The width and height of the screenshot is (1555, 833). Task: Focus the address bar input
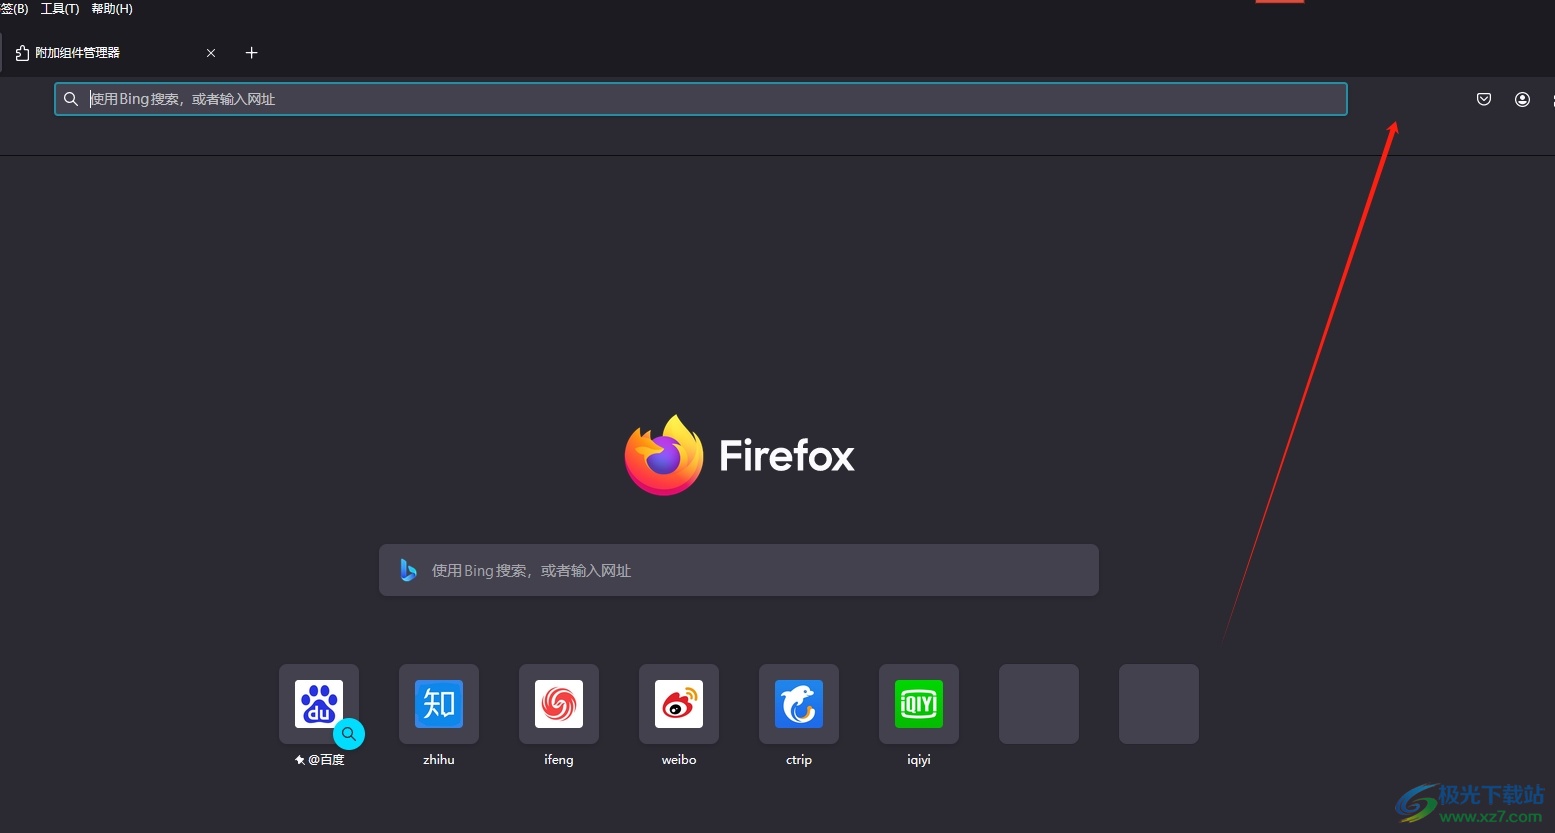pos(701,99)
